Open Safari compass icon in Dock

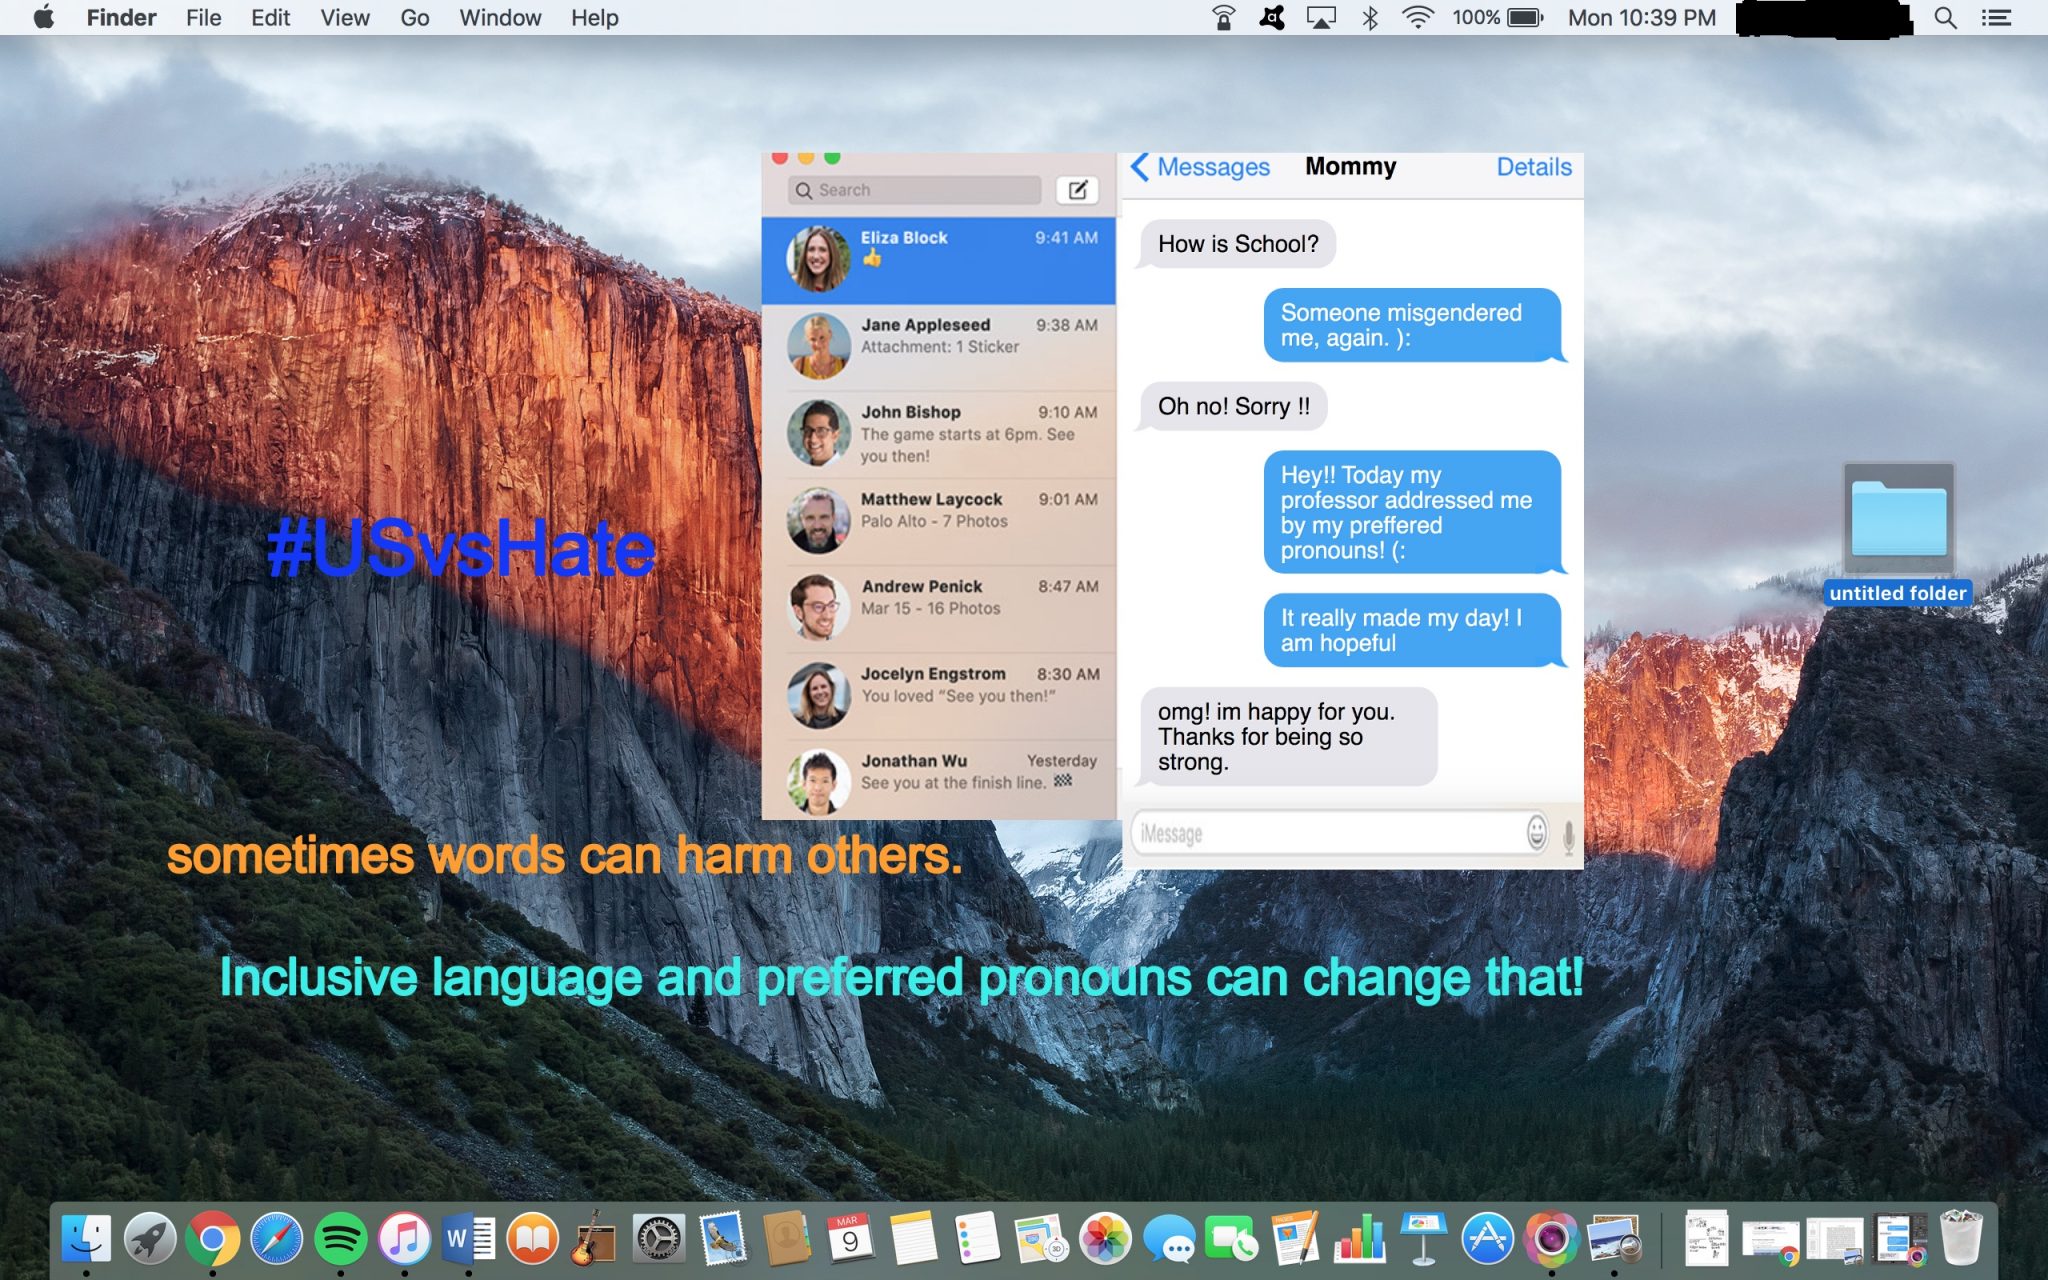[277, 1238]
